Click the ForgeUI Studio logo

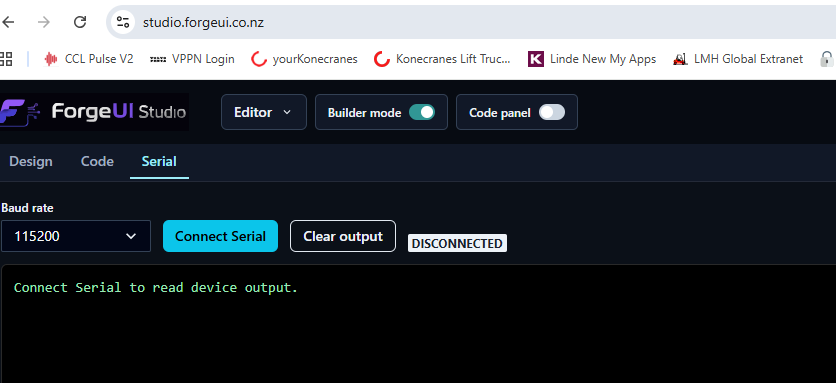pyautogui.click(x=94, y=112)
